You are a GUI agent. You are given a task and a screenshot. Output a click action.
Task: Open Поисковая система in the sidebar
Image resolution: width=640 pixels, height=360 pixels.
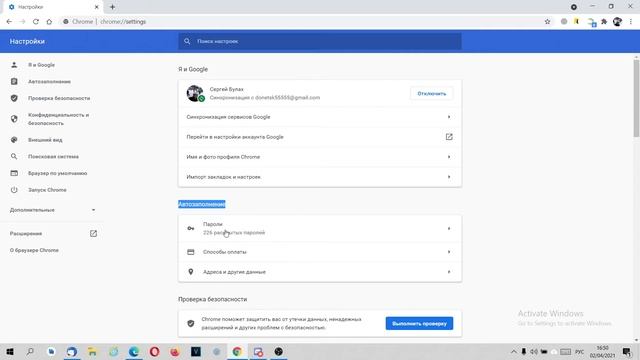53,157
